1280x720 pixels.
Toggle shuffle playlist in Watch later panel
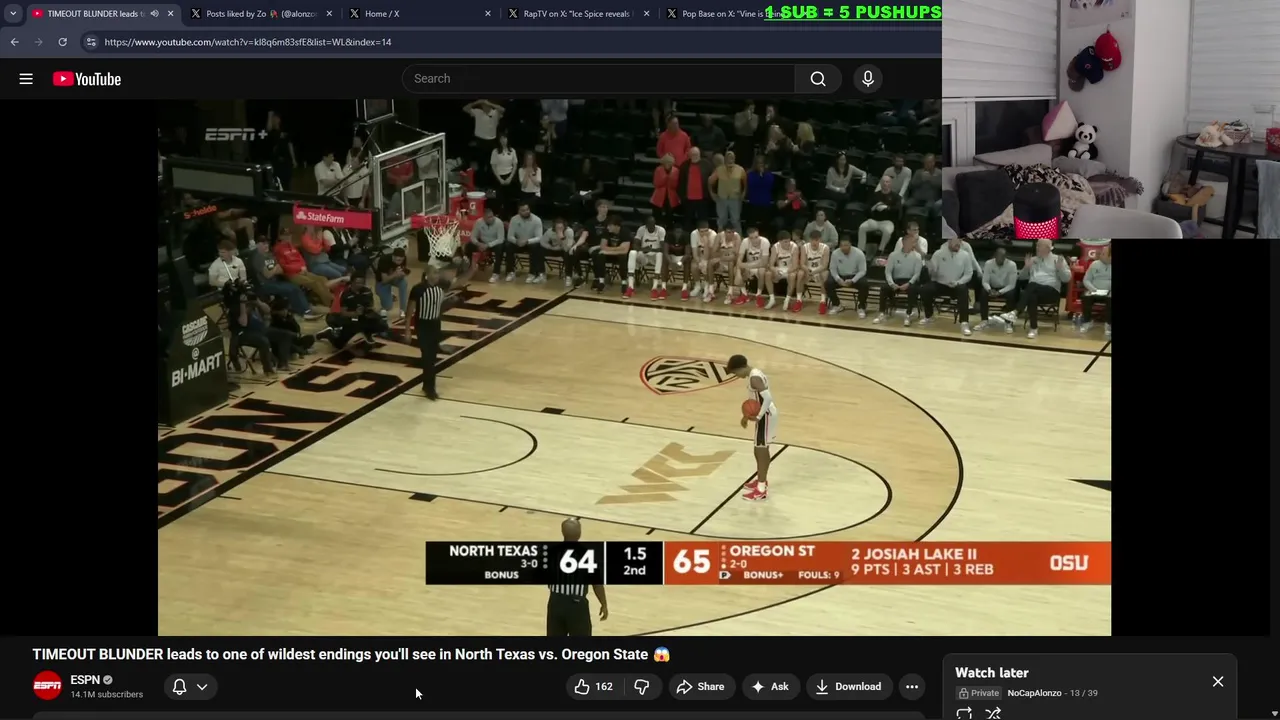pos(993,713)
